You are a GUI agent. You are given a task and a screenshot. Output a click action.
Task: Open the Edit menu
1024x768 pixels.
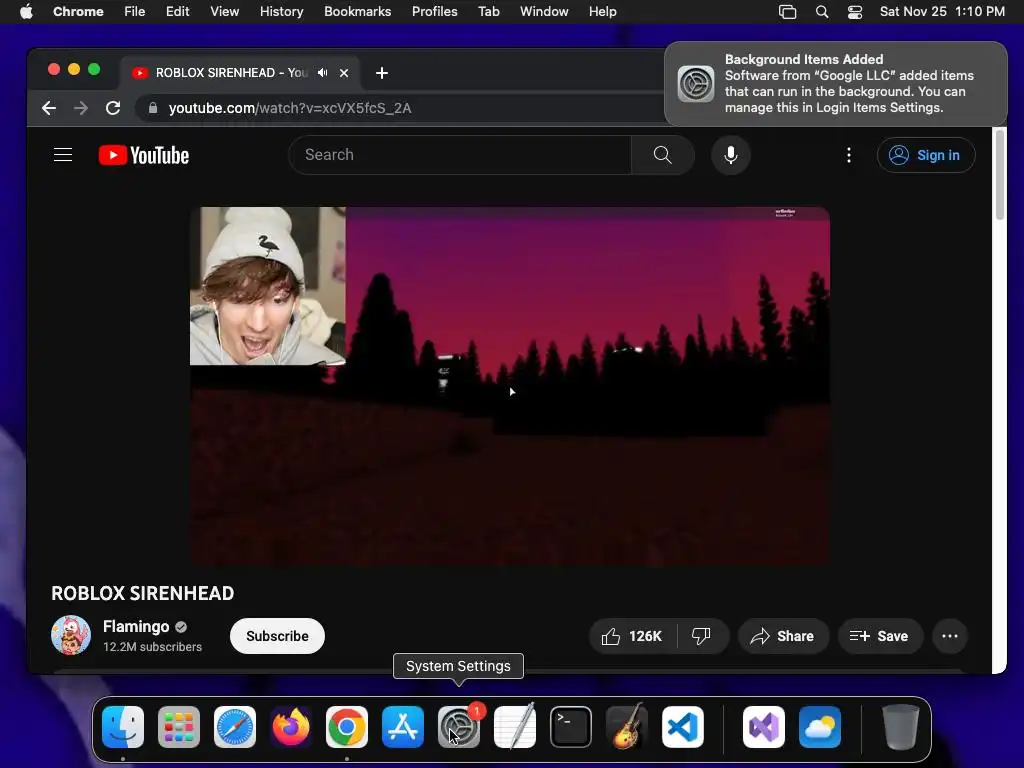pos(177,11)
